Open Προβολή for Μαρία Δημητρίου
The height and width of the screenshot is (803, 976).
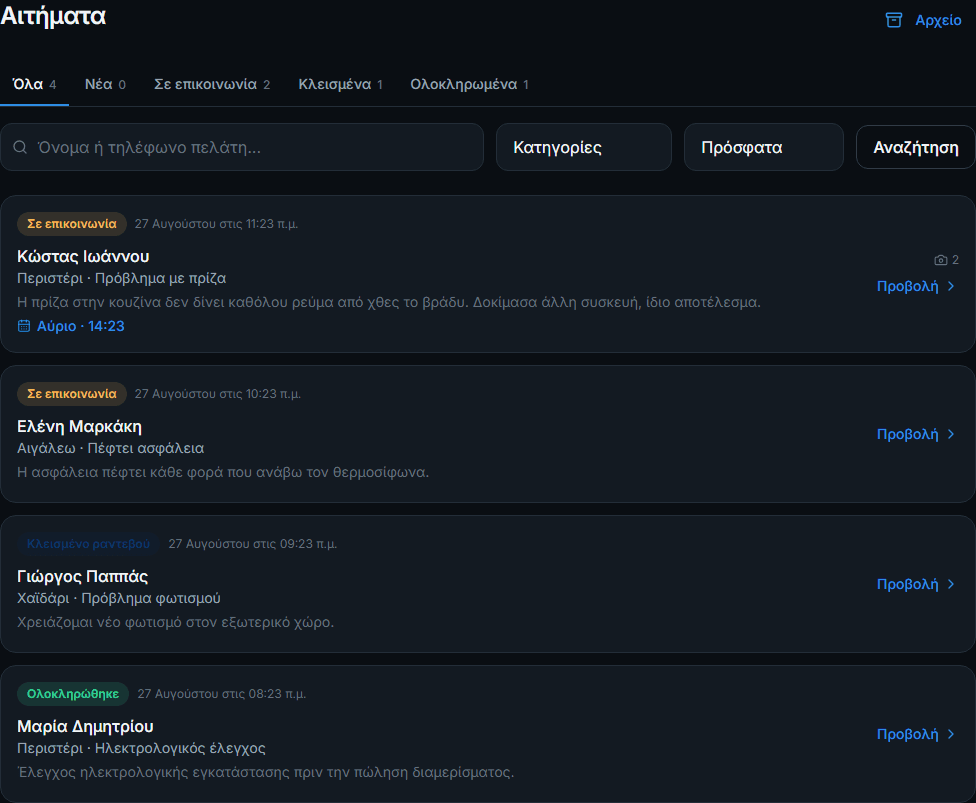pyautogui.click(x=908, y=734)
